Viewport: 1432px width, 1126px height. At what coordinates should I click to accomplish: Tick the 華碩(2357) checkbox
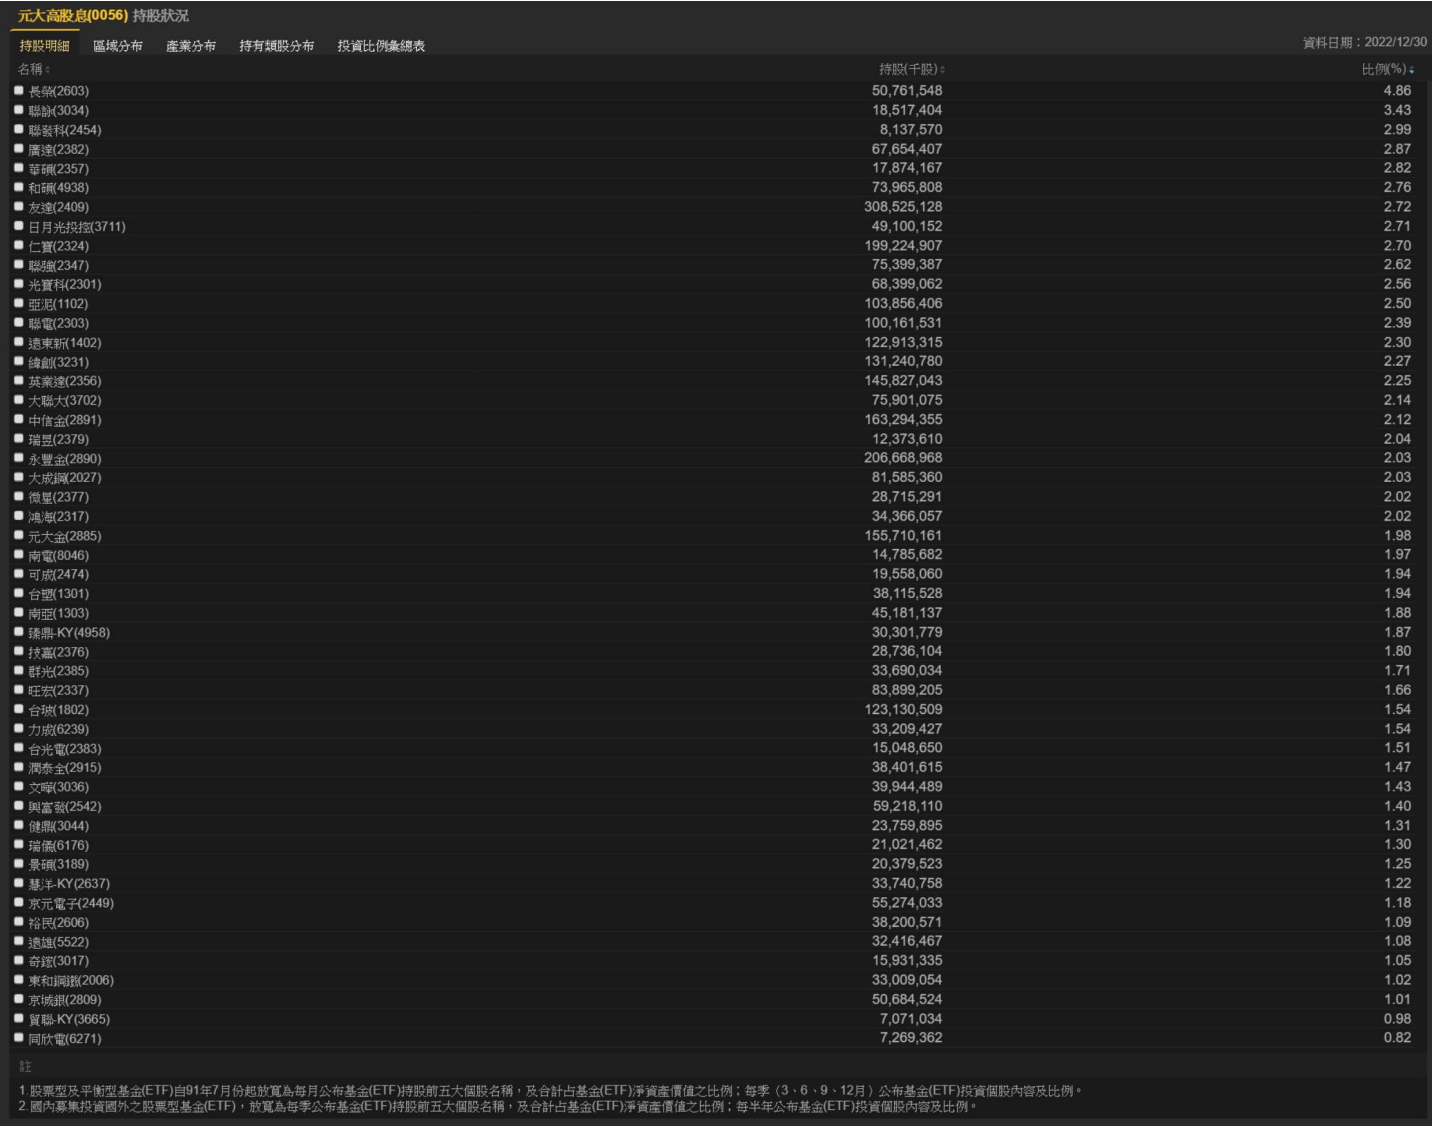coord(19,168)
